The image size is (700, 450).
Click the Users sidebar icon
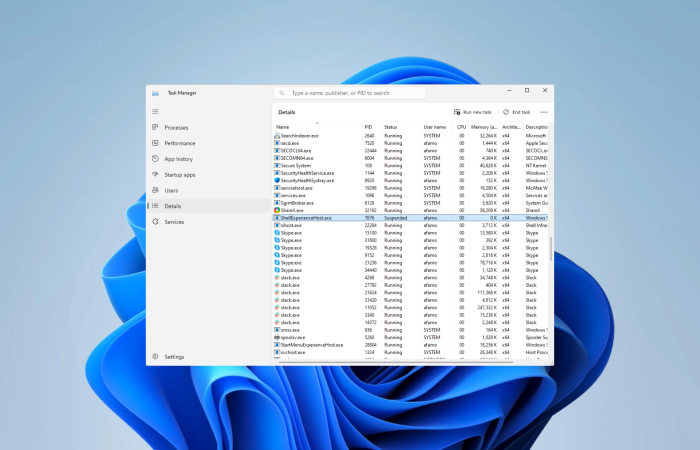pyautogui.click(x=155, y=190)
